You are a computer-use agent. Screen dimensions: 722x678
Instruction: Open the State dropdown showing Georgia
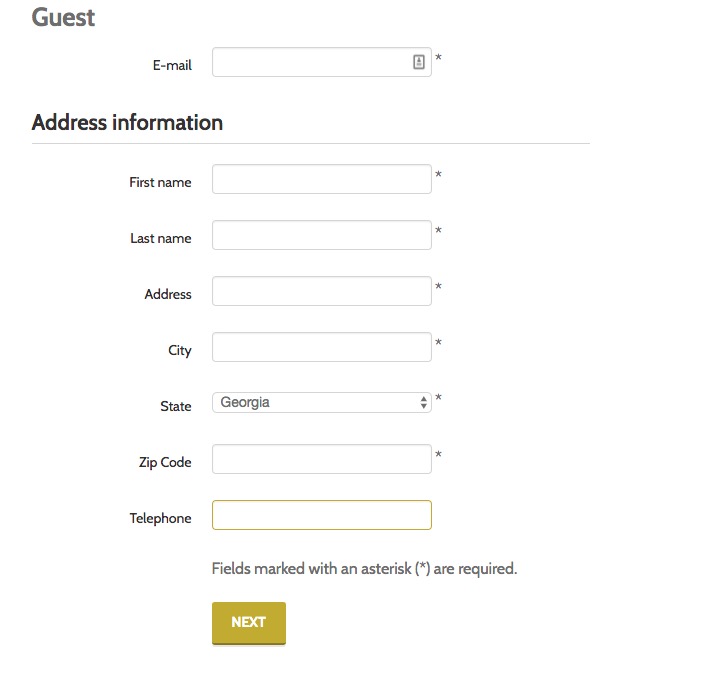(321, 403)
